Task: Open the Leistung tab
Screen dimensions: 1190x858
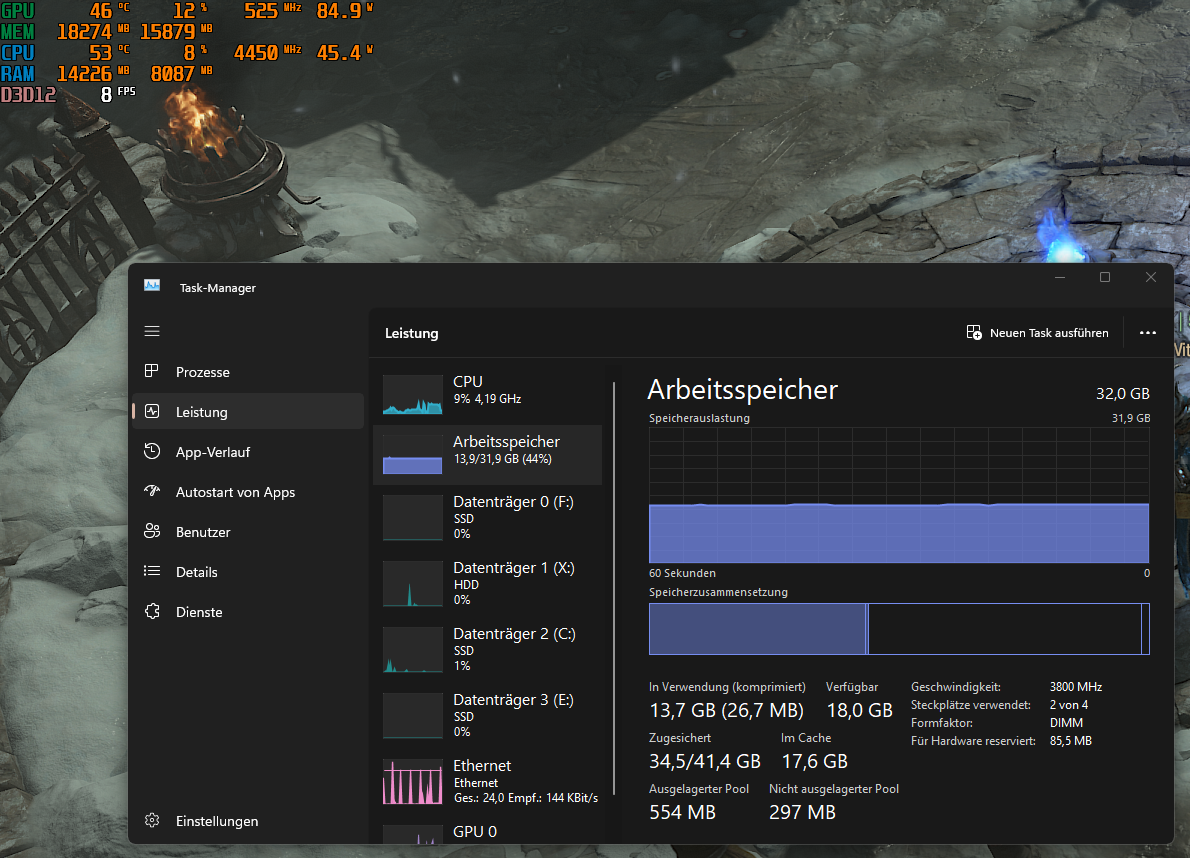Action: (247, 412)
